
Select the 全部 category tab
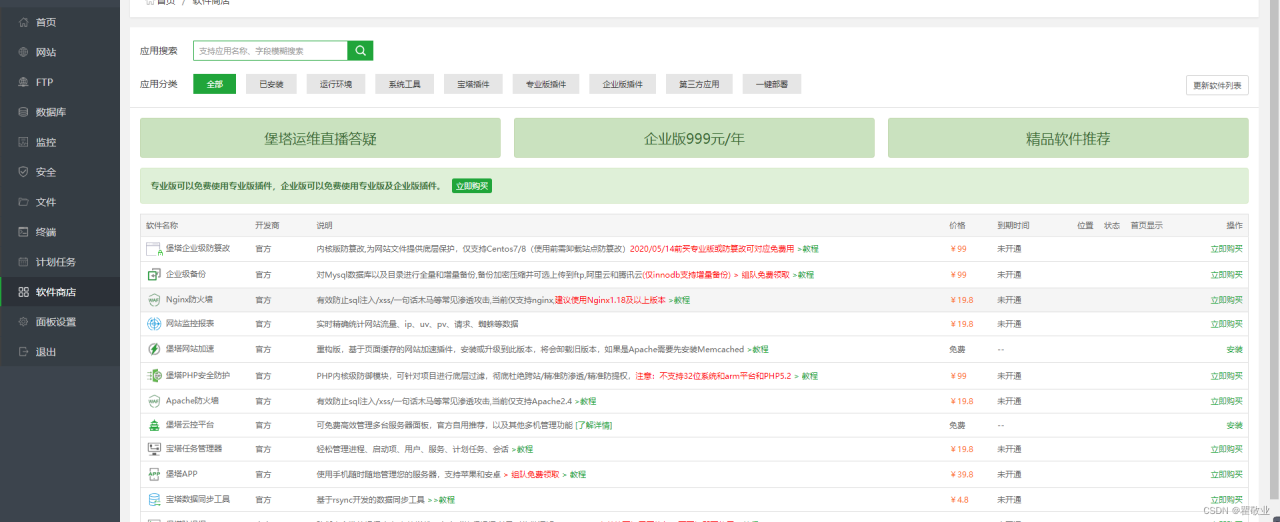[x=214, y=84]
